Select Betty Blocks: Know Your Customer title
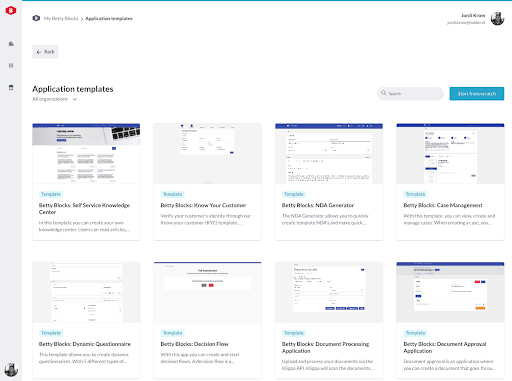 click(203, 205)
